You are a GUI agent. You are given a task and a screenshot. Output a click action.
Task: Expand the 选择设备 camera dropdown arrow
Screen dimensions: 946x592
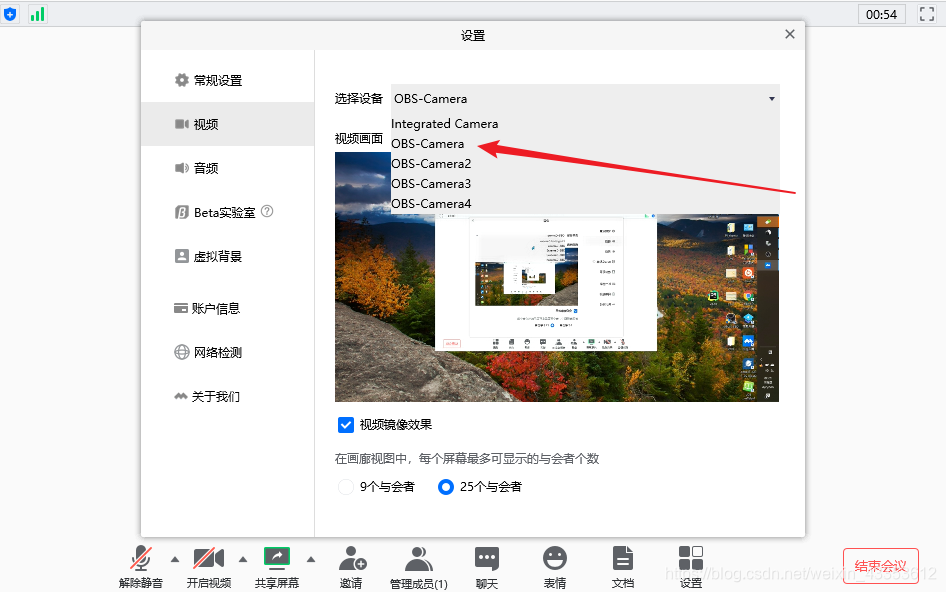[x=772, y=98]
